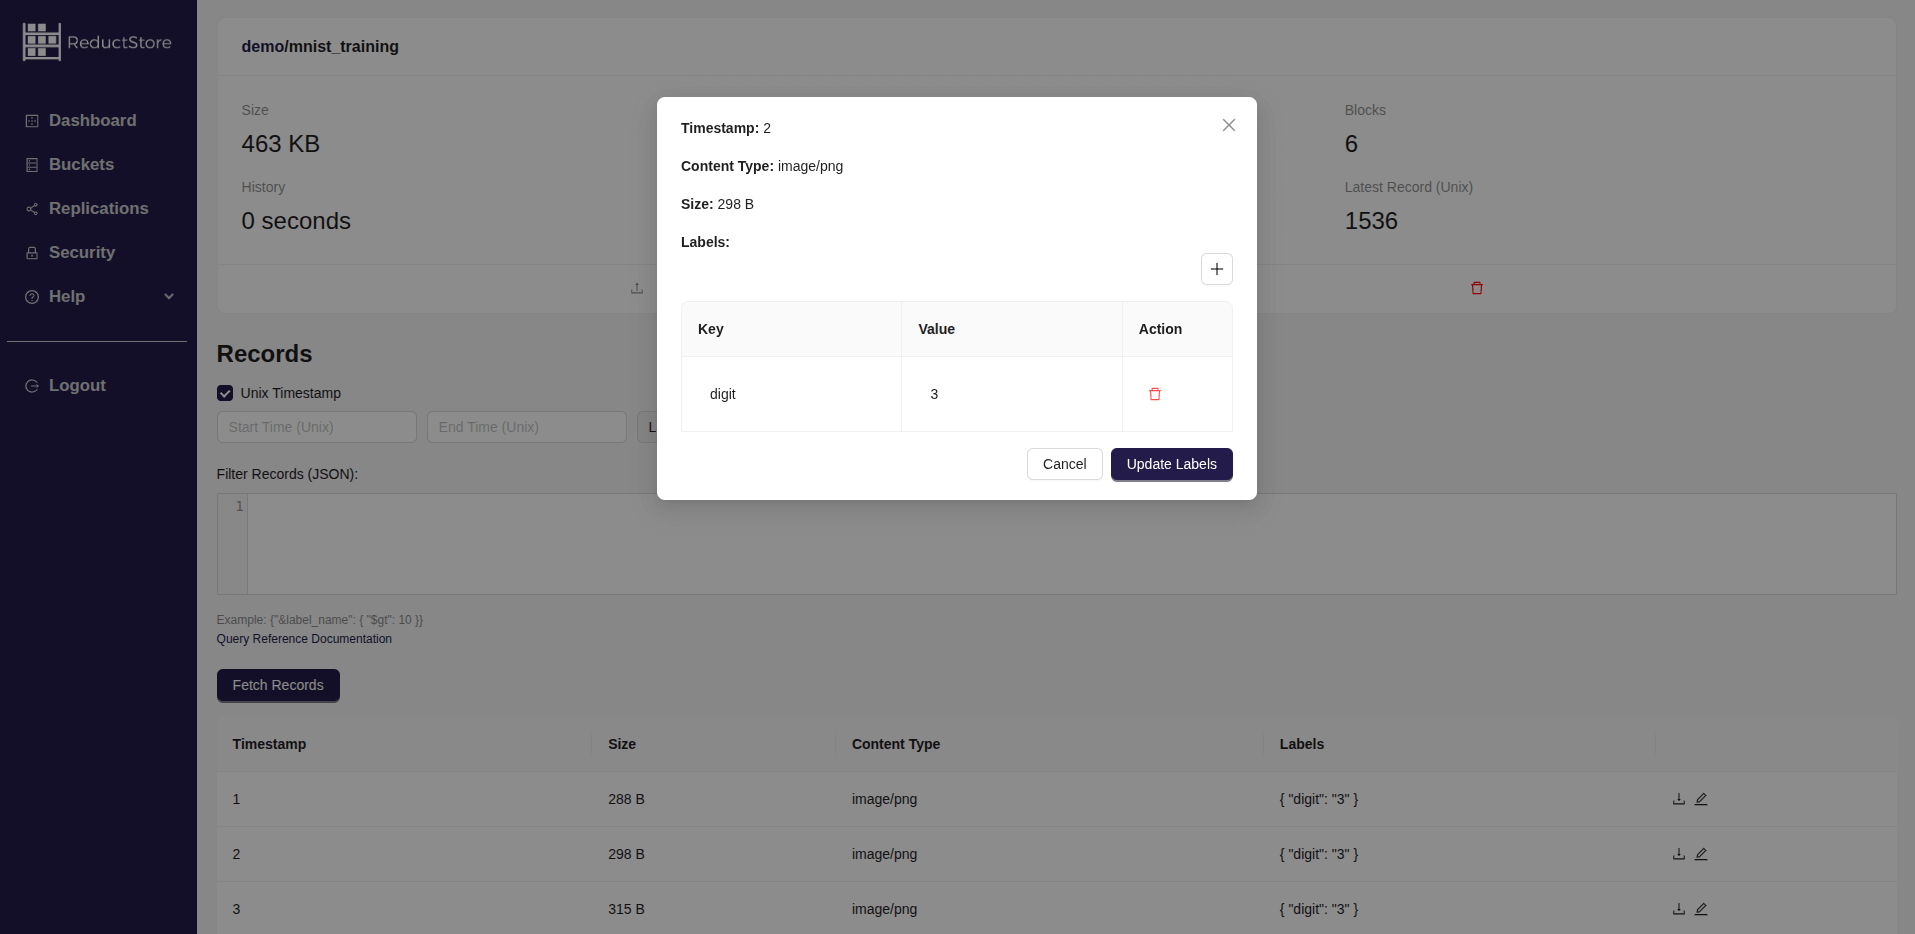The height and width of the screenshot is (934, 1915).
Task: Download the 298 B record
Action: [1678, 854]
